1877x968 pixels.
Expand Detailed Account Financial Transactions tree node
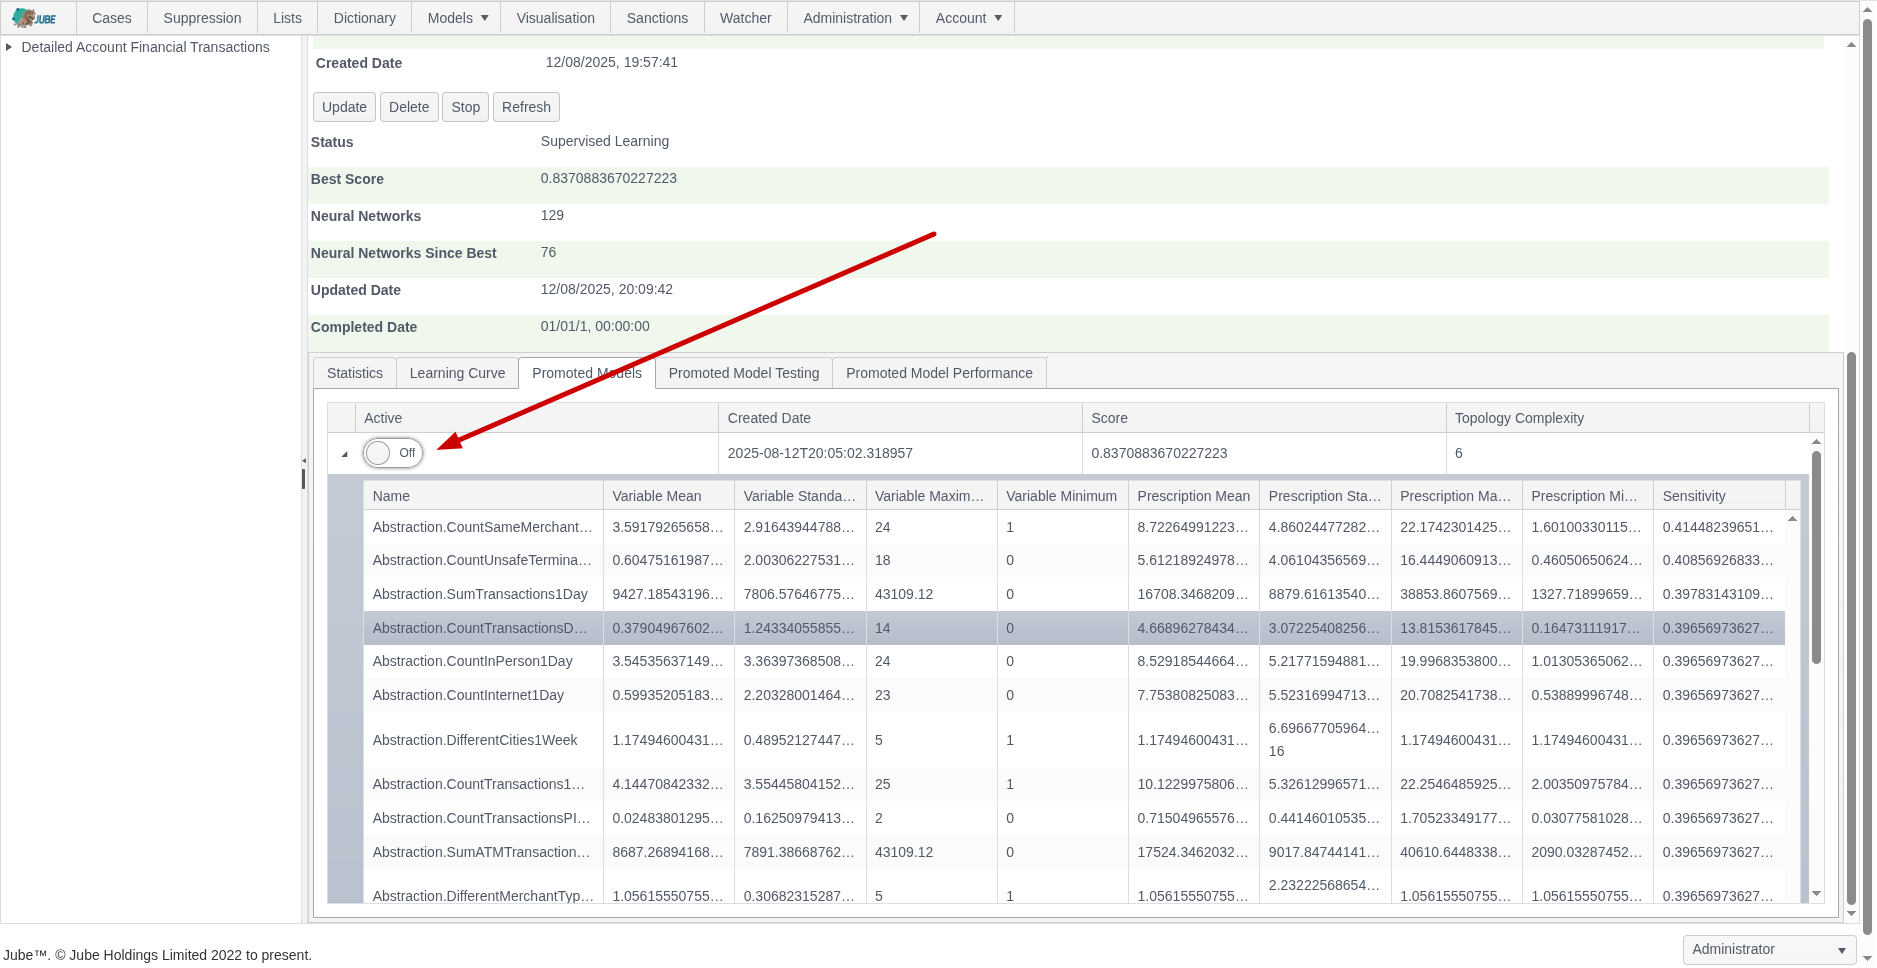click(x=9, y=47)
